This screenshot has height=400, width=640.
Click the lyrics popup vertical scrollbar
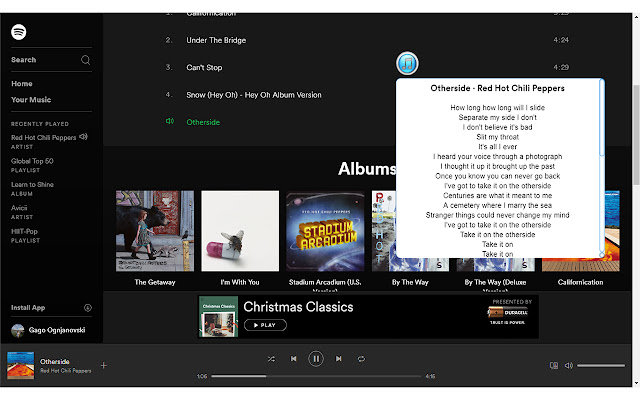pyautogui.click(x=602, y=118)
